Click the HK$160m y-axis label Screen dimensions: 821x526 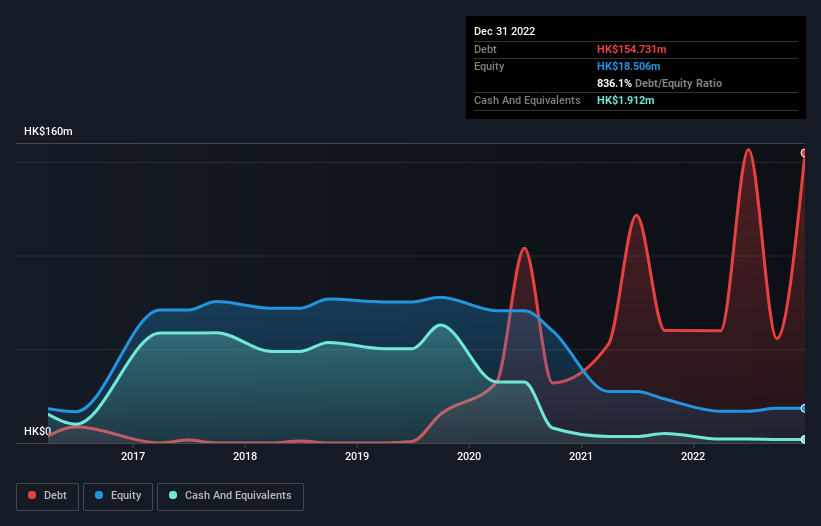pos(48,131)
